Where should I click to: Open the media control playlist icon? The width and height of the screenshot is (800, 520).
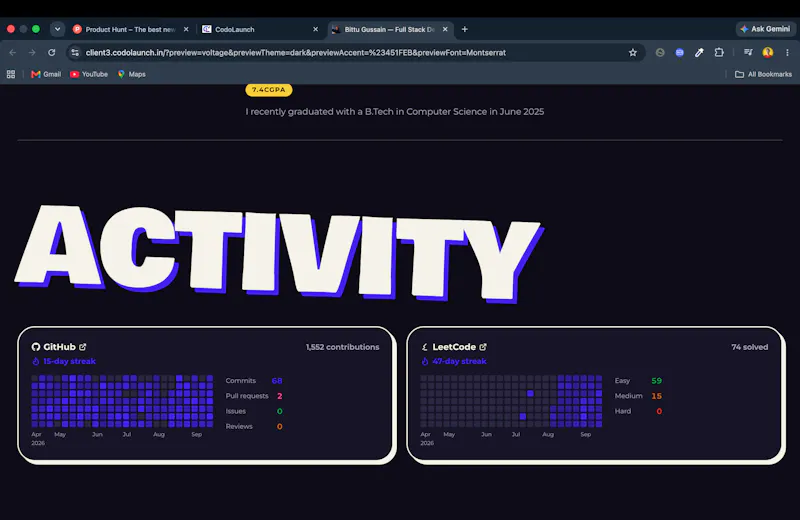click(x=748, y=52)
